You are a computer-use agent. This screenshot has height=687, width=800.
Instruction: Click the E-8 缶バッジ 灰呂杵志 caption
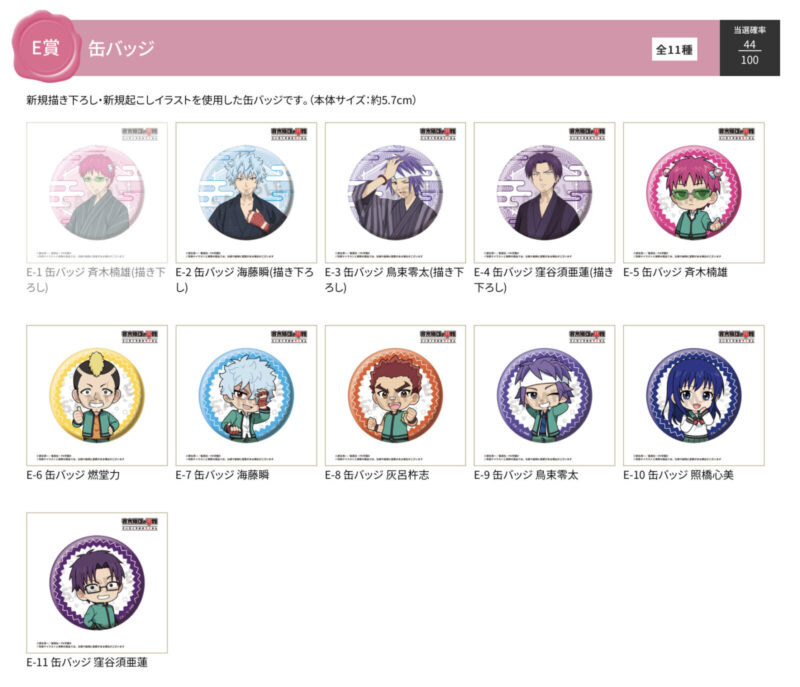coord(377,475)
